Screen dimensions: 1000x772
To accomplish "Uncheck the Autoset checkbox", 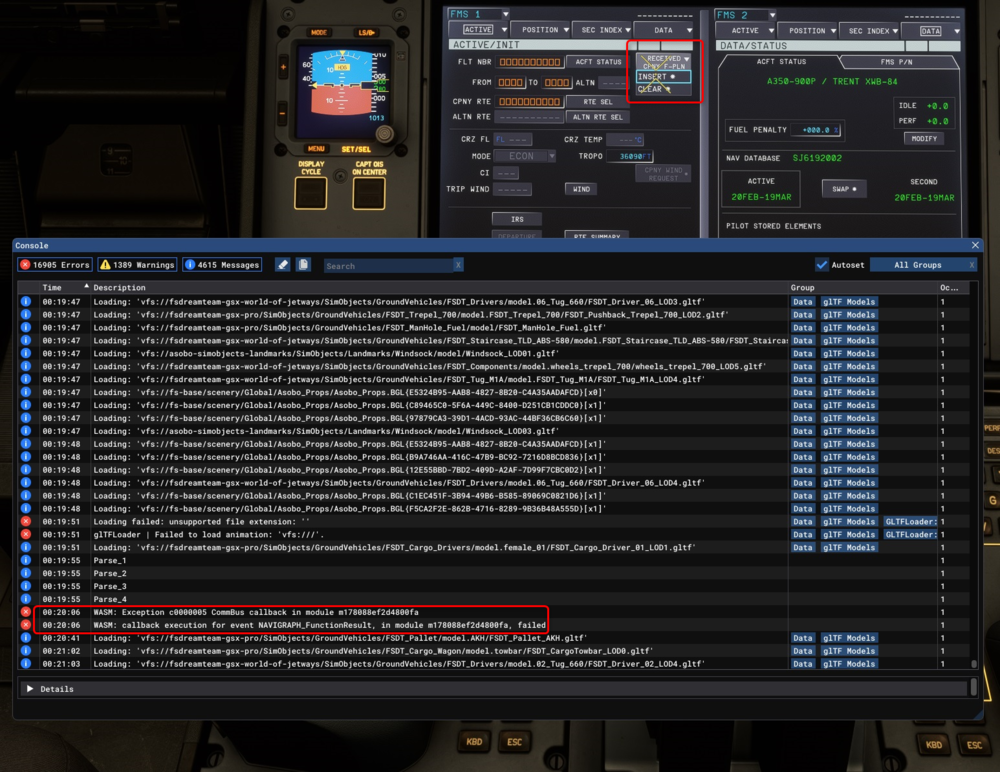I will [x=822, y=265].
